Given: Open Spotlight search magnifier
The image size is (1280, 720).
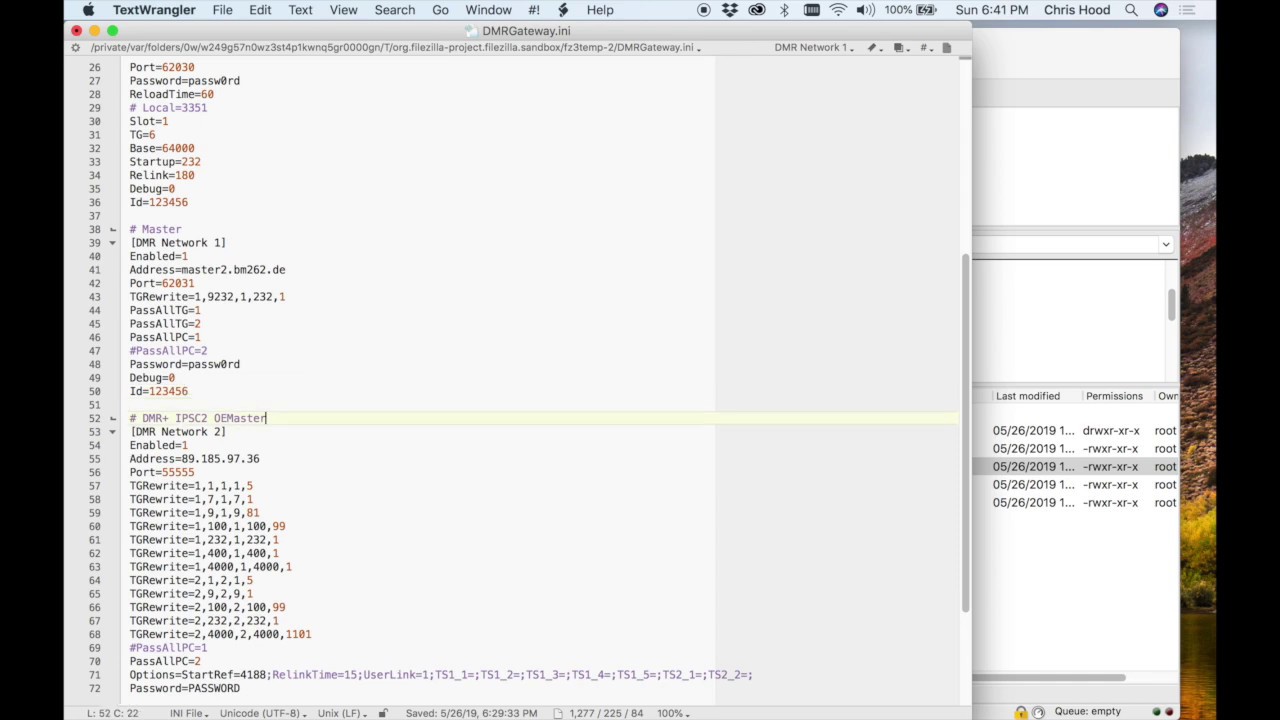Looking at the screenshot, I should pyautogui.click(x=1131, y=10).
